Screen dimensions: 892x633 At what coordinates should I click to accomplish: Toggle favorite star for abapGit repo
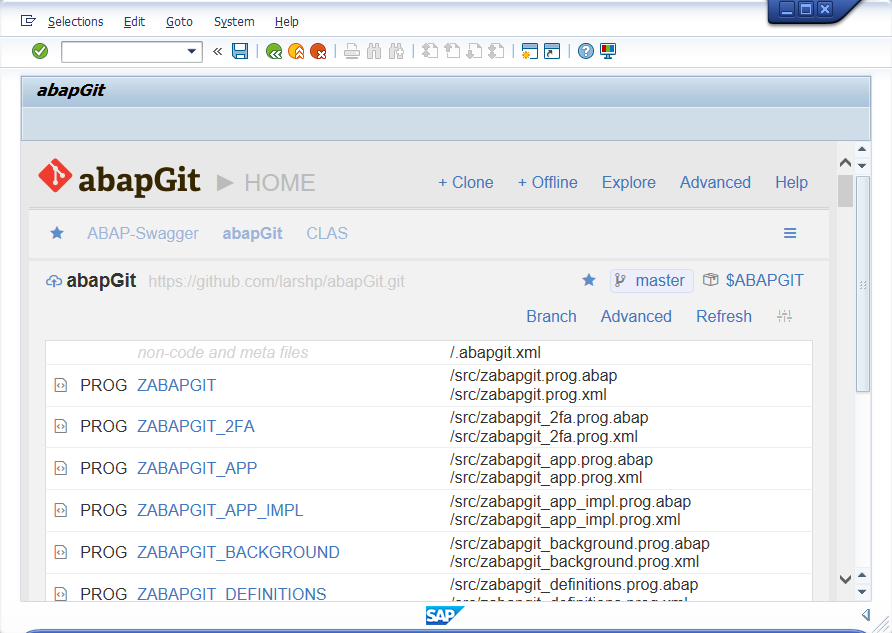coord(589,280)
